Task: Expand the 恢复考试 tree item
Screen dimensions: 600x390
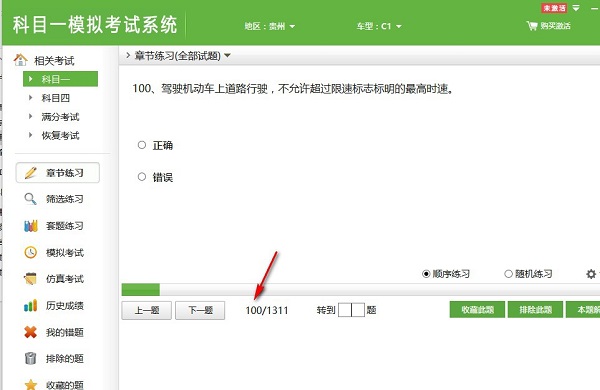Action: (31, 135)
